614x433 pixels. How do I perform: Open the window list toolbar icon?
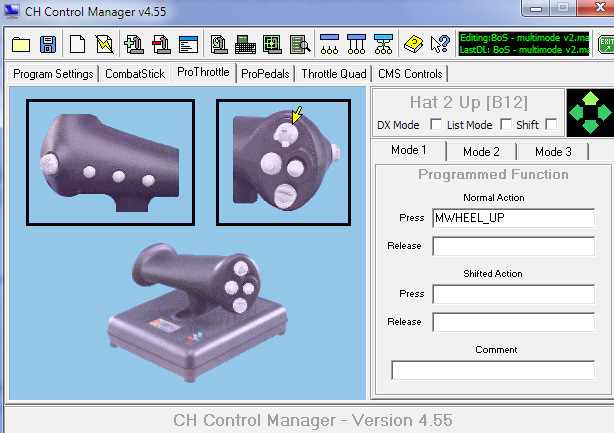(x=188, y=44)
